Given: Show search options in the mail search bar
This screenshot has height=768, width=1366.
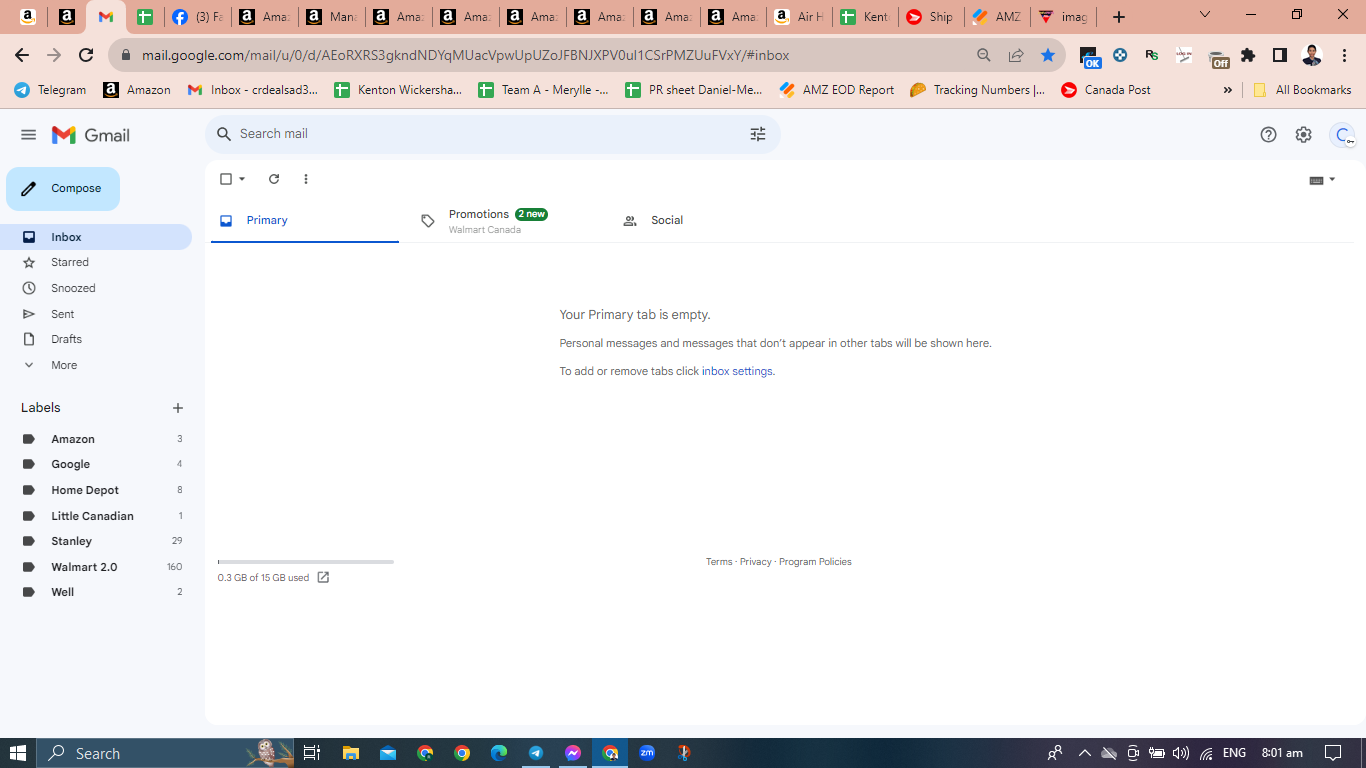Looking at the screenshot, I should click(x=758, y=134).
